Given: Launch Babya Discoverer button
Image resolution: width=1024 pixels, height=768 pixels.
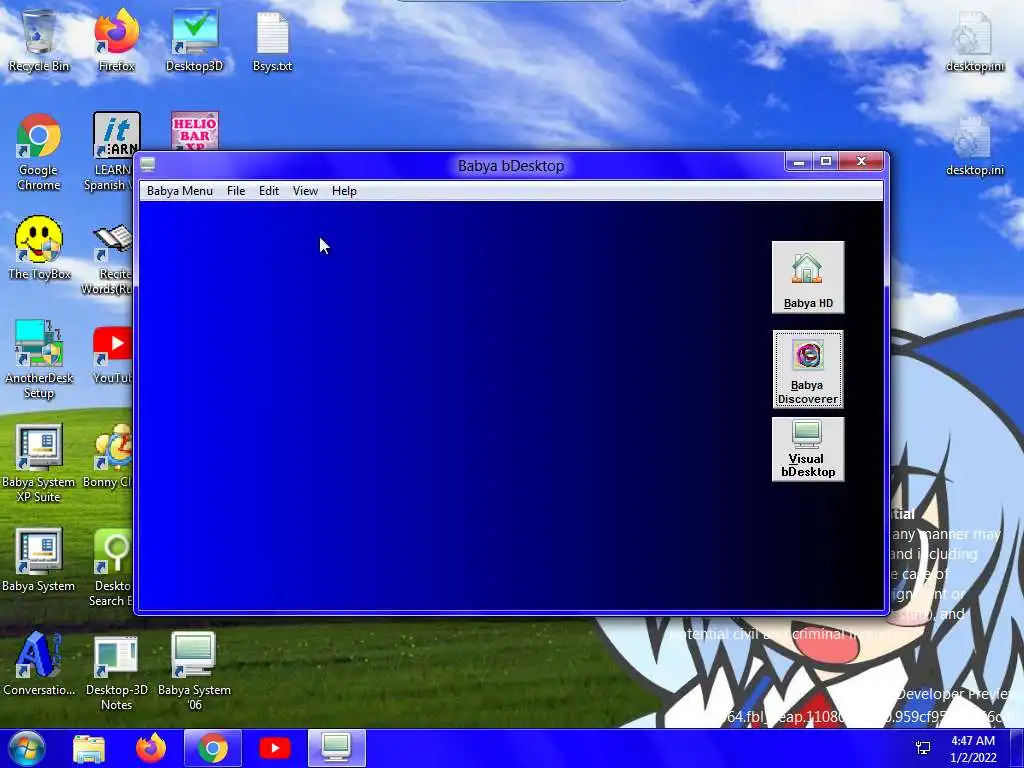Looking at the screenshot, I should [x=808, y=369].
